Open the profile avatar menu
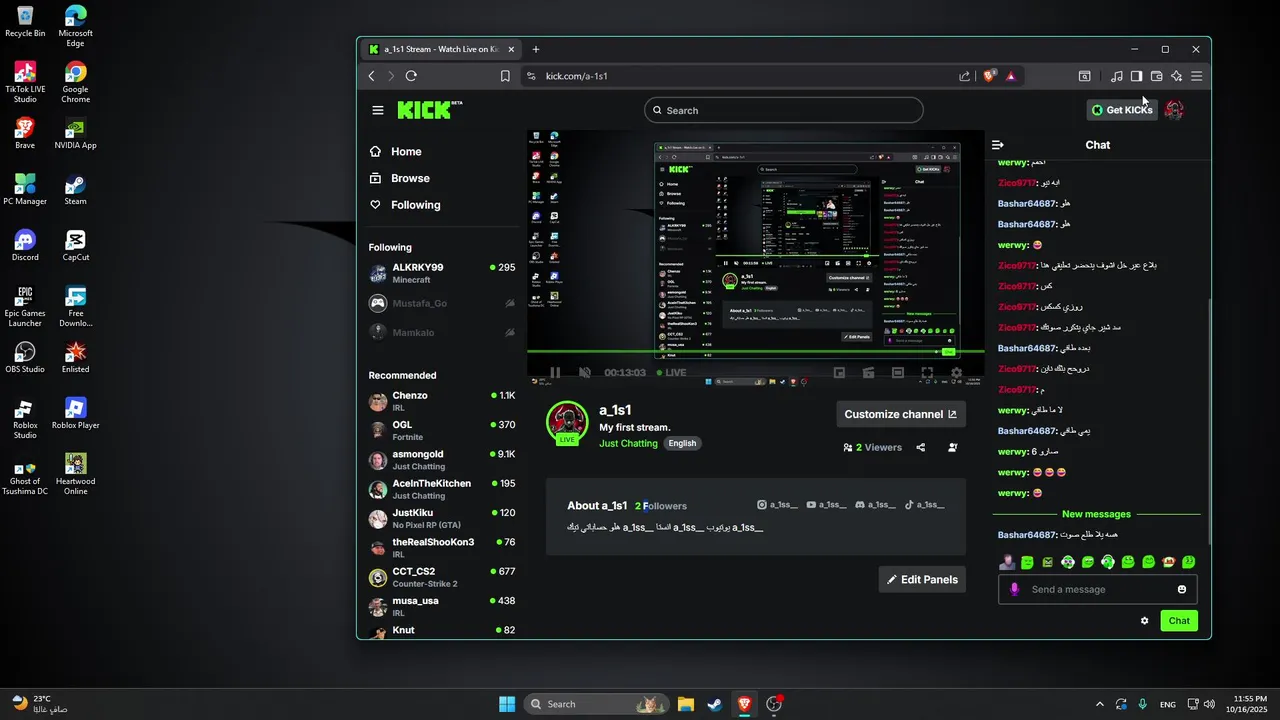The image size is (1280, 720). pyautogui.click(x=1174, y=110)
